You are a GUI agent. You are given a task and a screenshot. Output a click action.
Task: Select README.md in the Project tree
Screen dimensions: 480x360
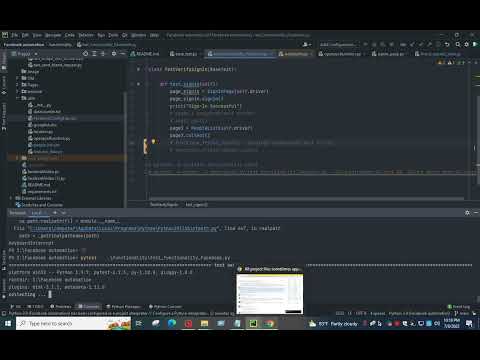[36, 185]
